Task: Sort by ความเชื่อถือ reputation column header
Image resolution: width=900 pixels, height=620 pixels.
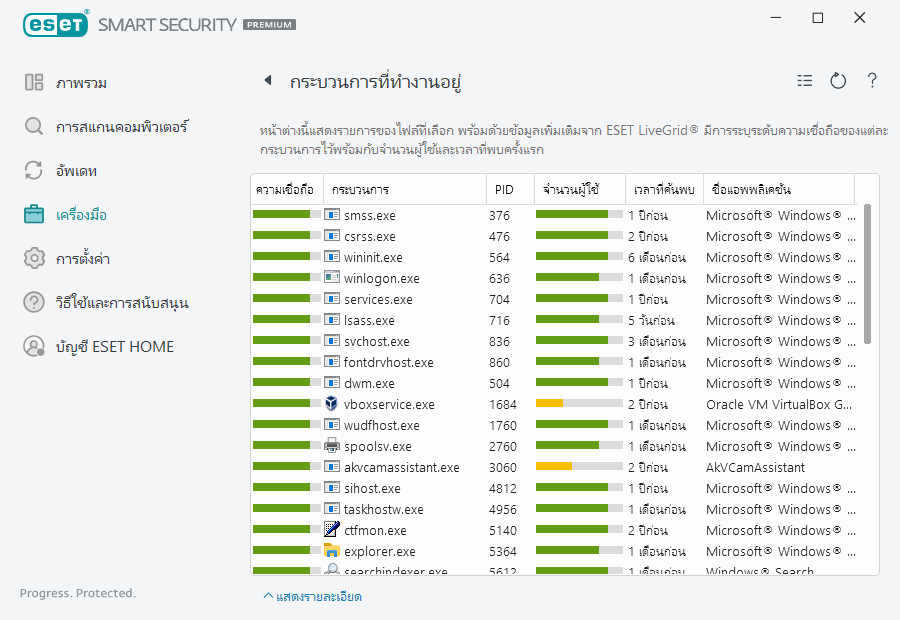Action: 286,189
